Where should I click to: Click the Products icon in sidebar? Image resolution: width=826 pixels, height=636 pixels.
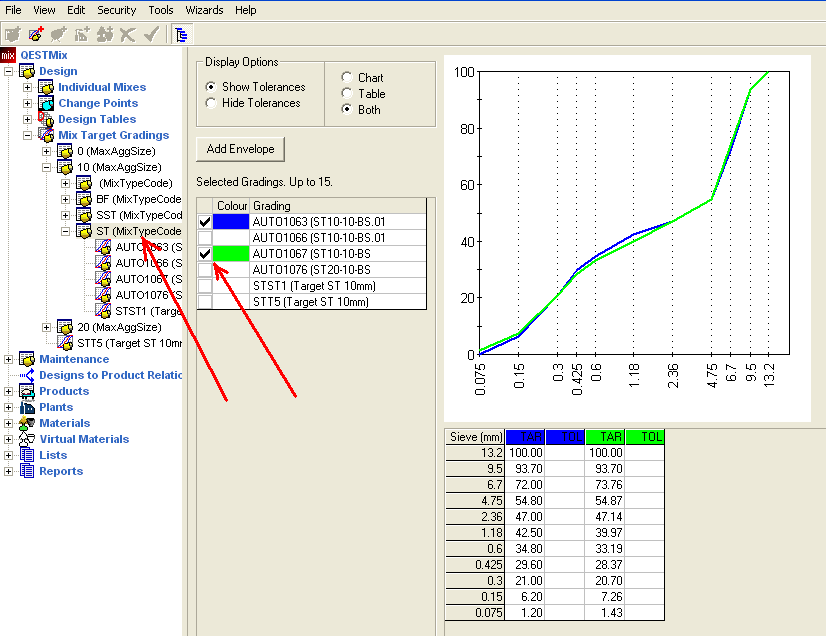pyautogui.click(x=27, y=391)
